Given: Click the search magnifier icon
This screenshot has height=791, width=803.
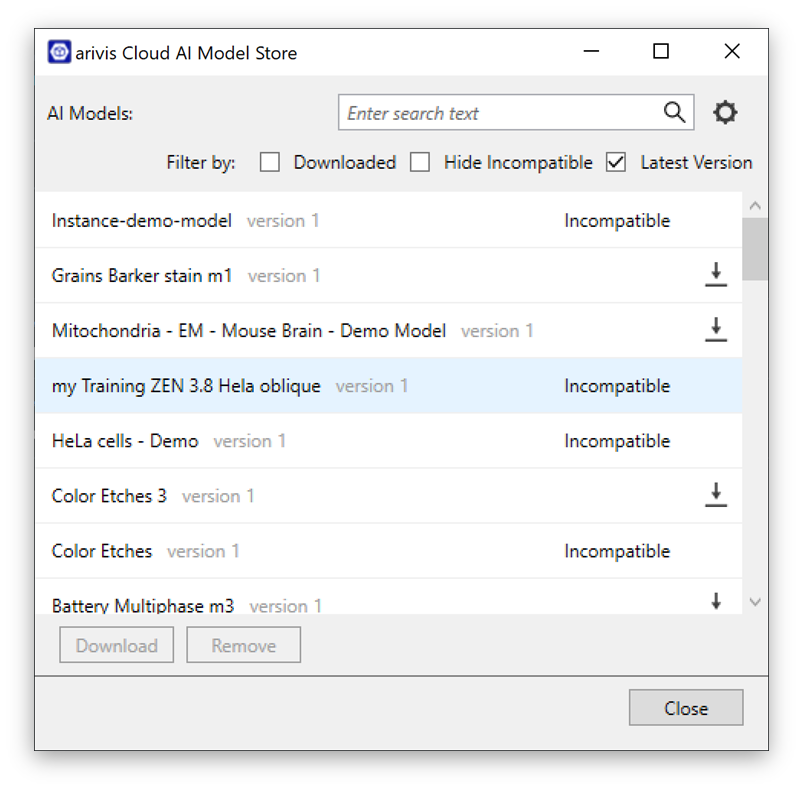Looking at the screenshot, I should point(674,112).
